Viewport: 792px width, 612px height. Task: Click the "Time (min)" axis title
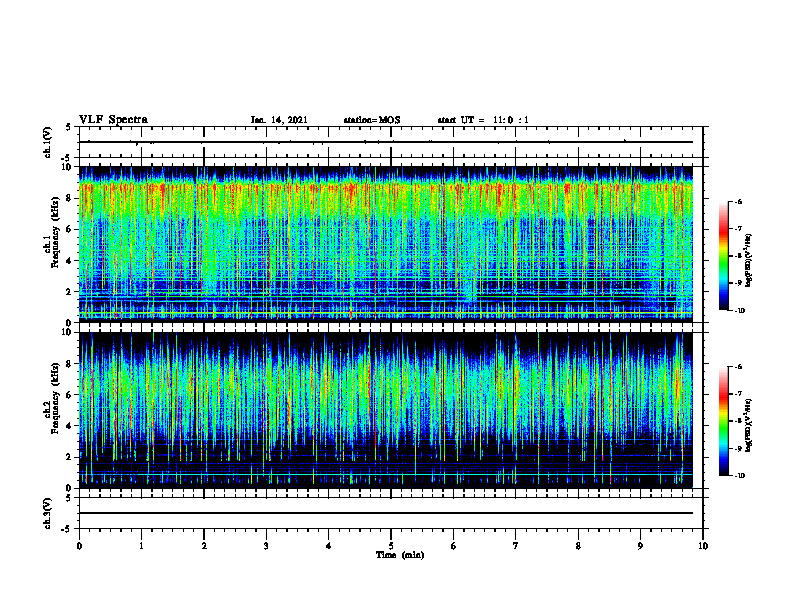coord(400,555)
